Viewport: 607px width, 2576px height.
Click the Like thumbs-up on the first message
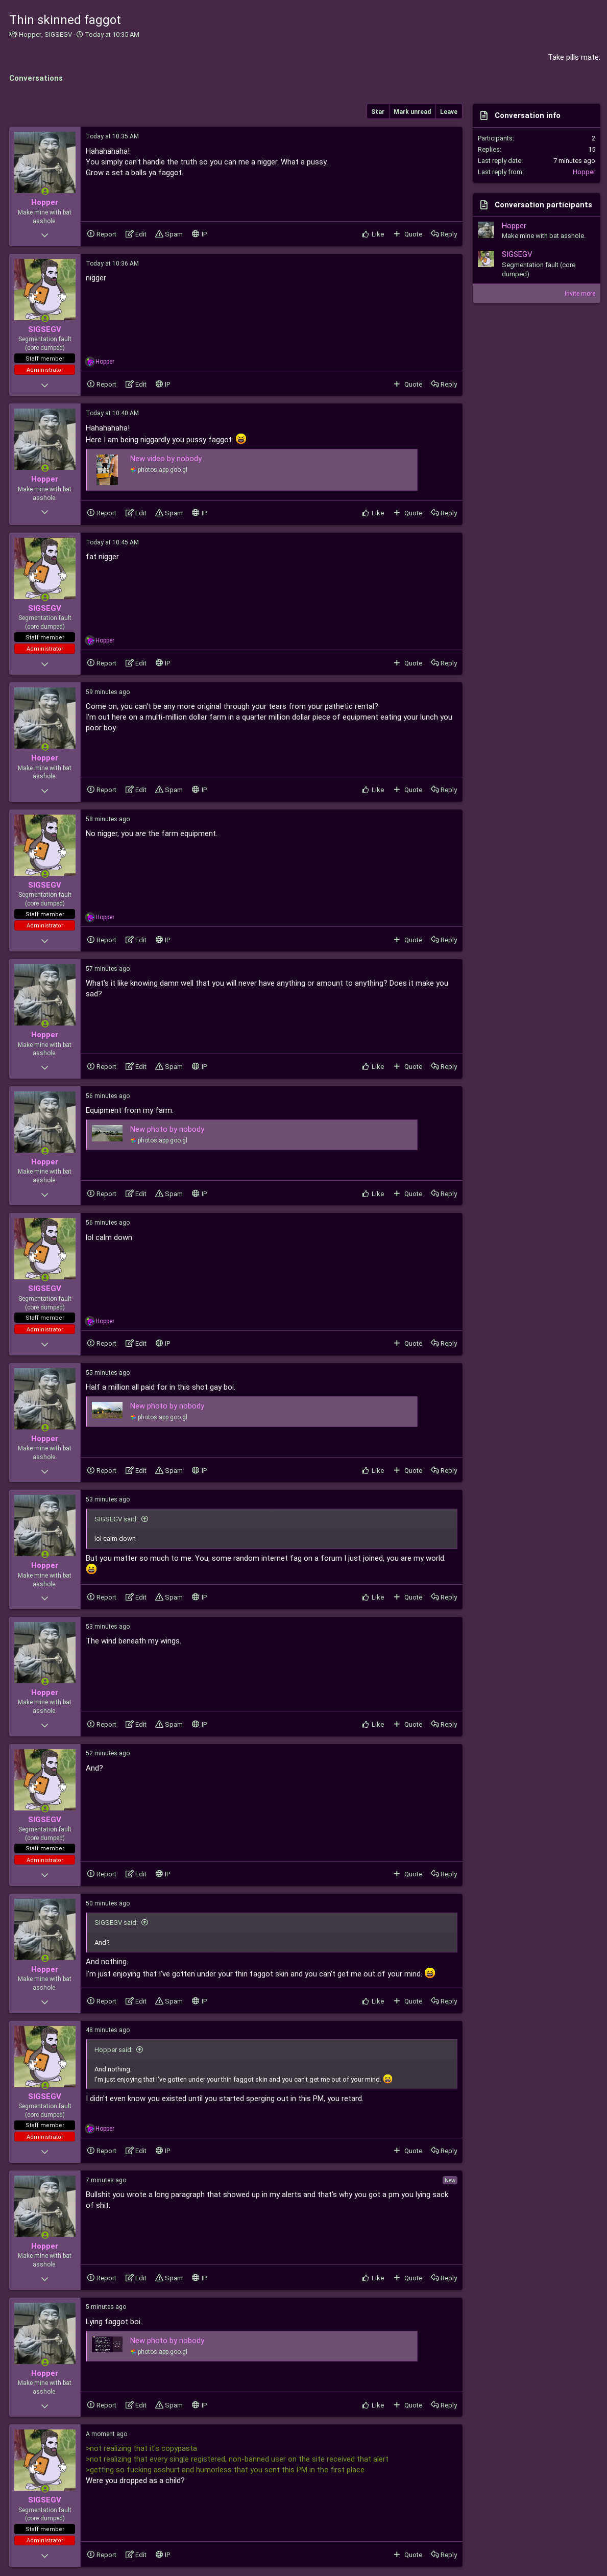(x=365, y=234)
